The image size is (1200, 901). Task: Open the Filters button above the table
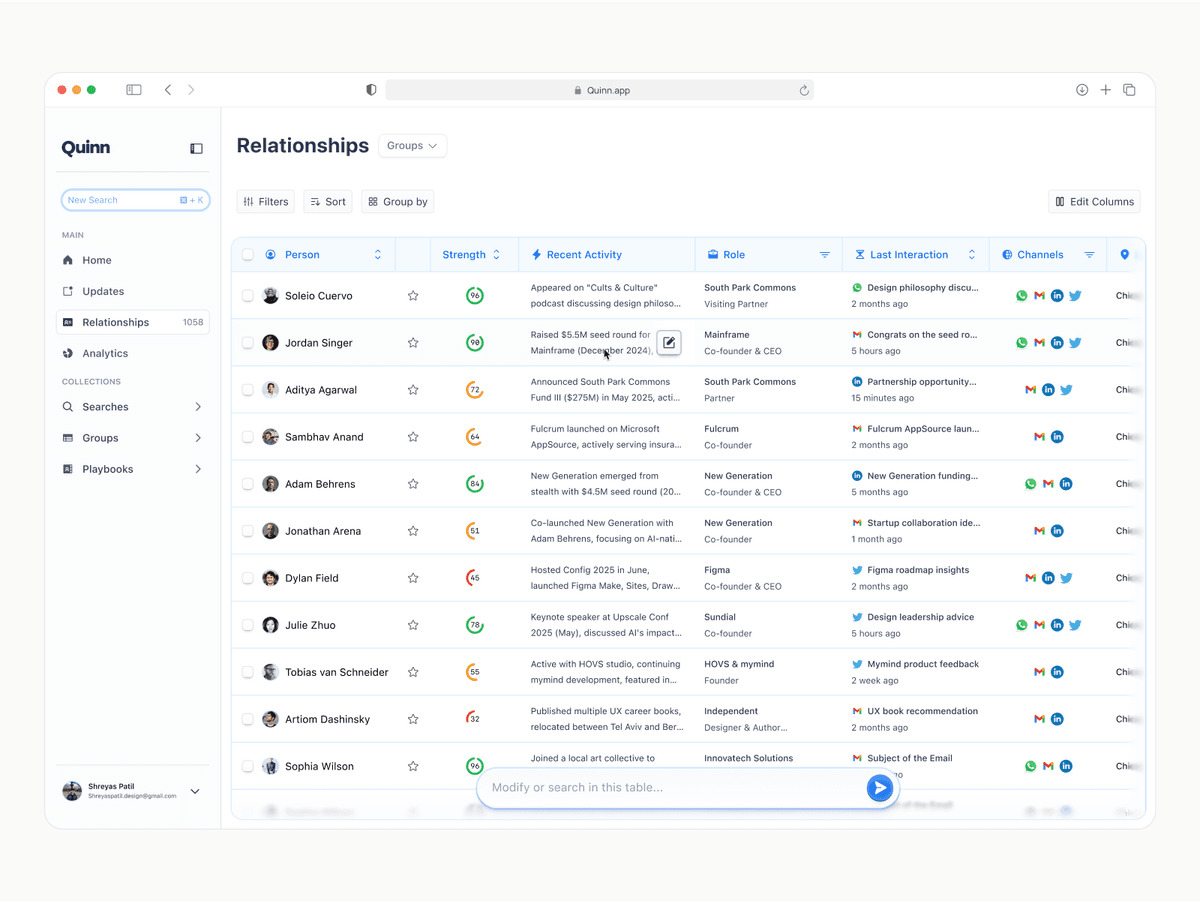(x=266, y=202)
